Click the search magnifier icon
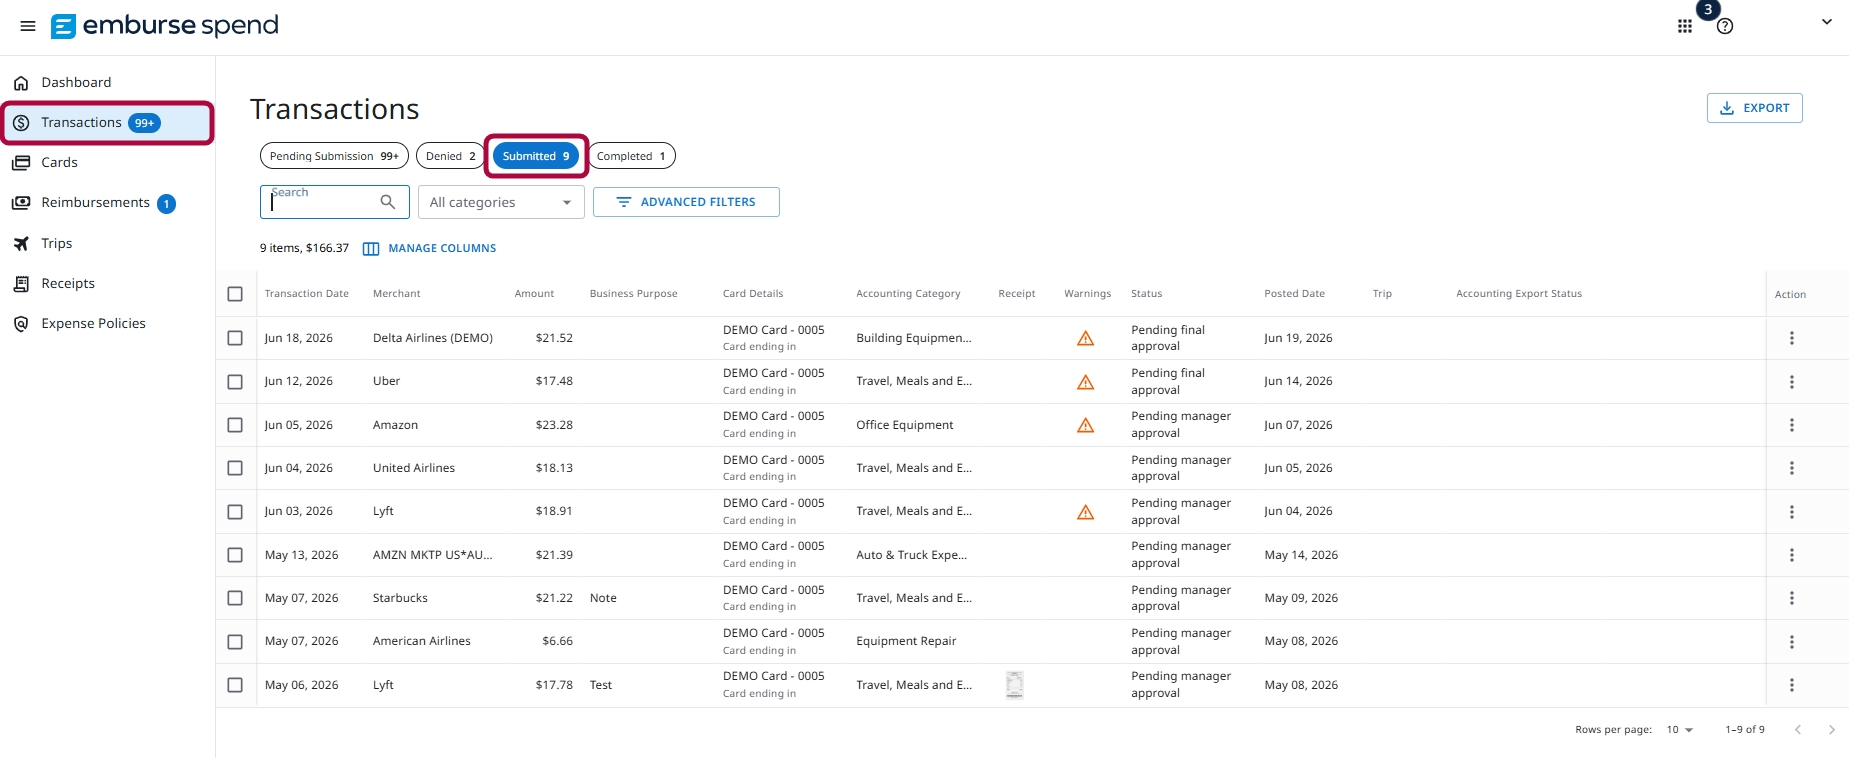 [388, 202]
